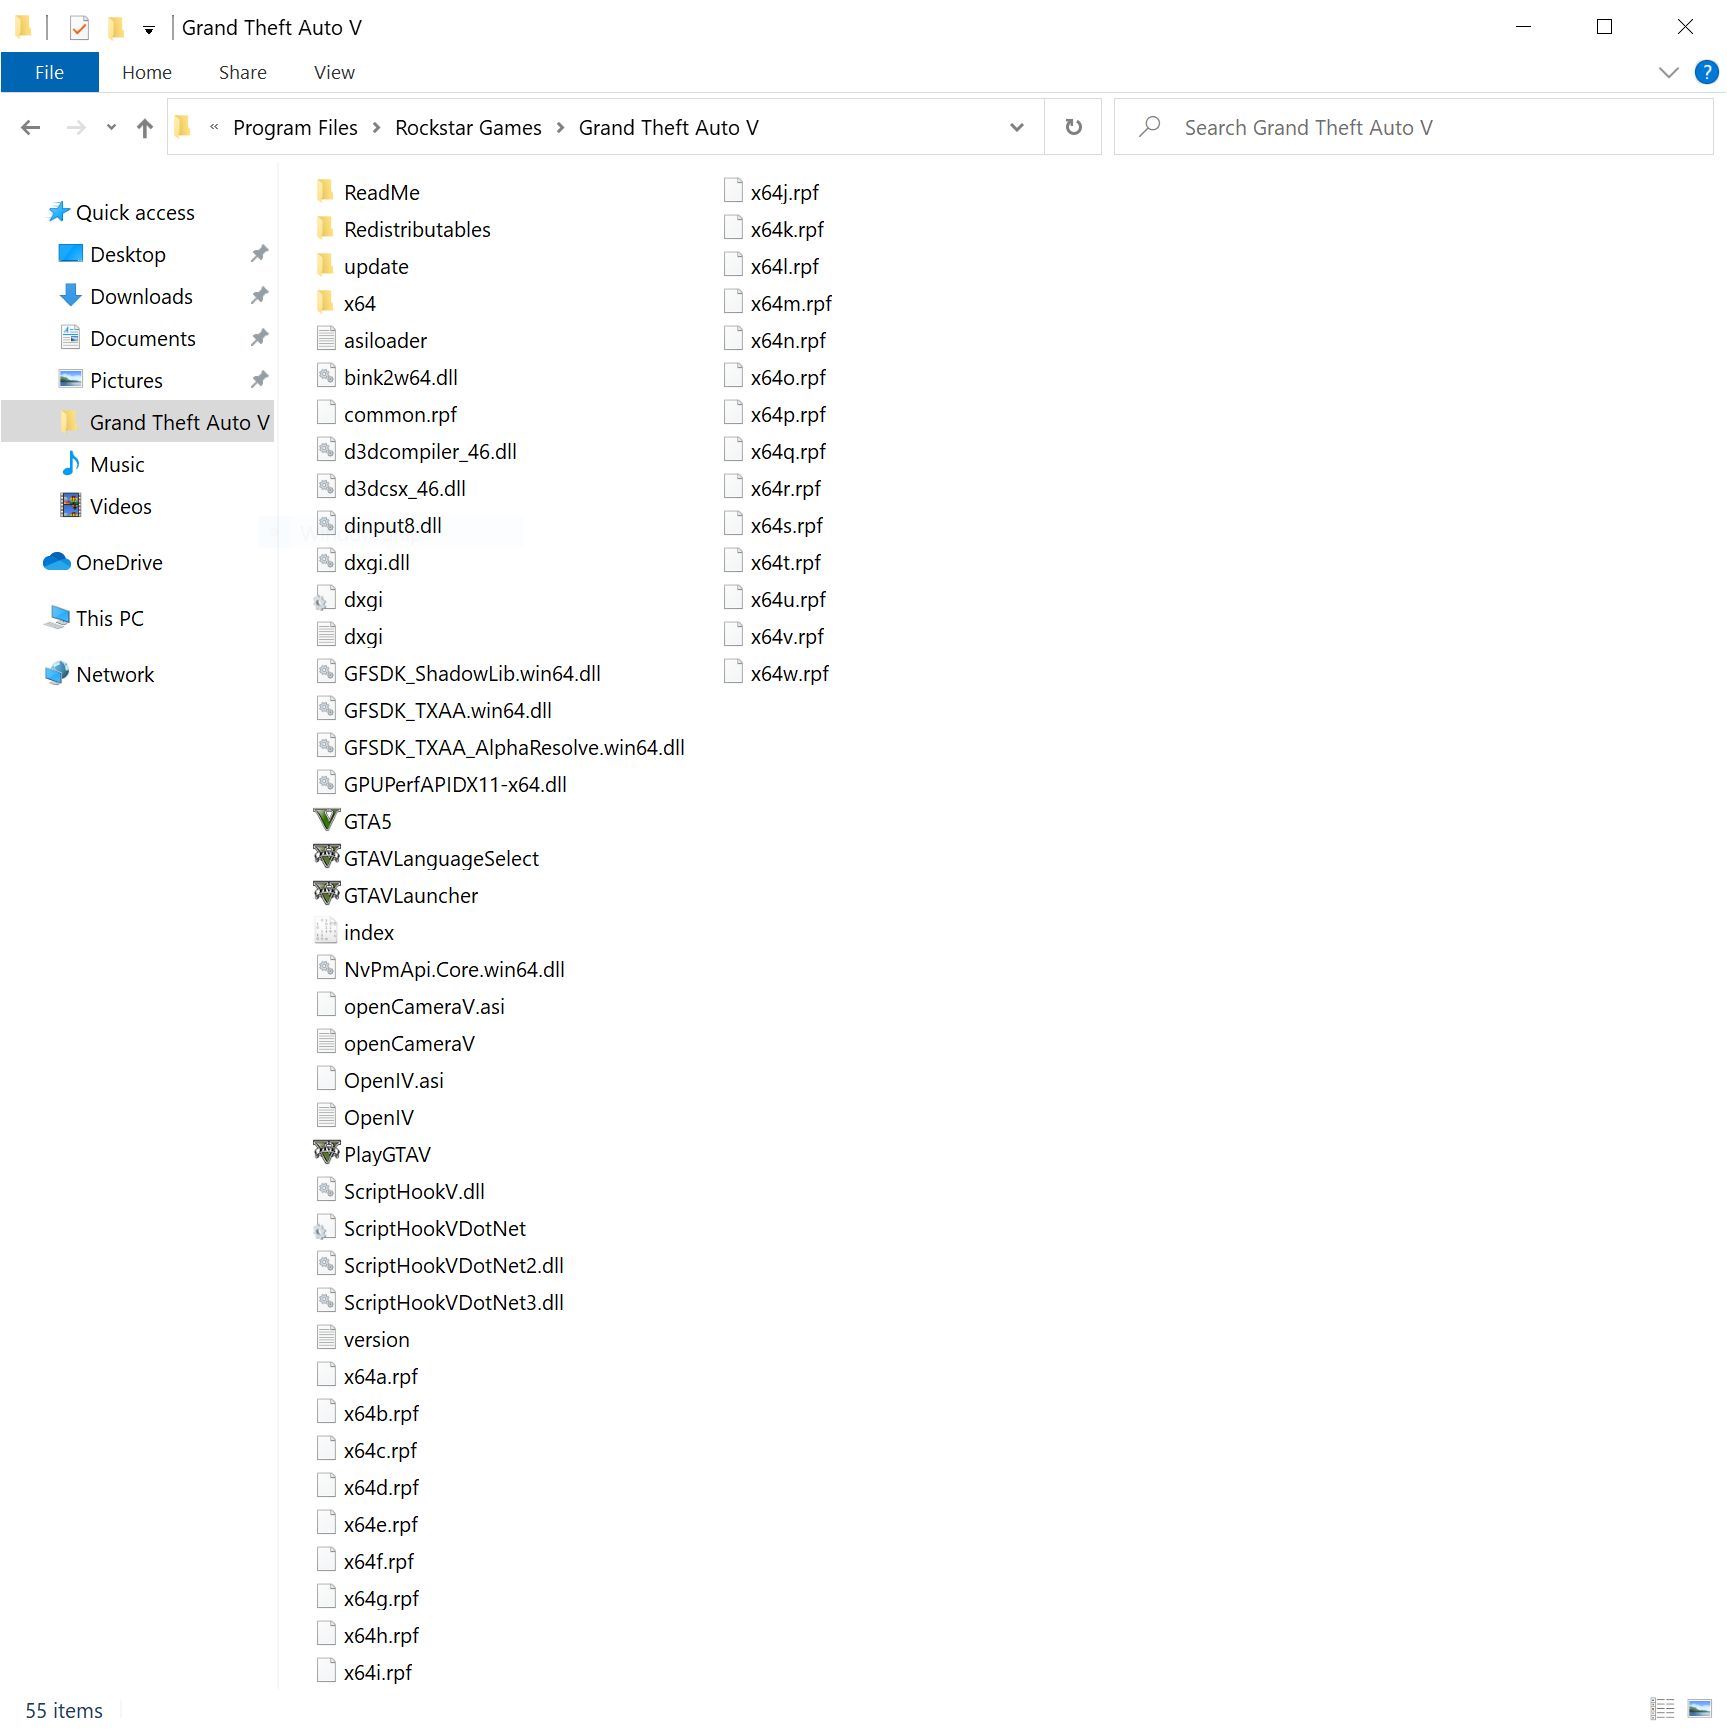Image resolution: width=1727 pixels, height=1730 pixels.
Task: Open Desktop in Quick access
Action: (128, 254)
